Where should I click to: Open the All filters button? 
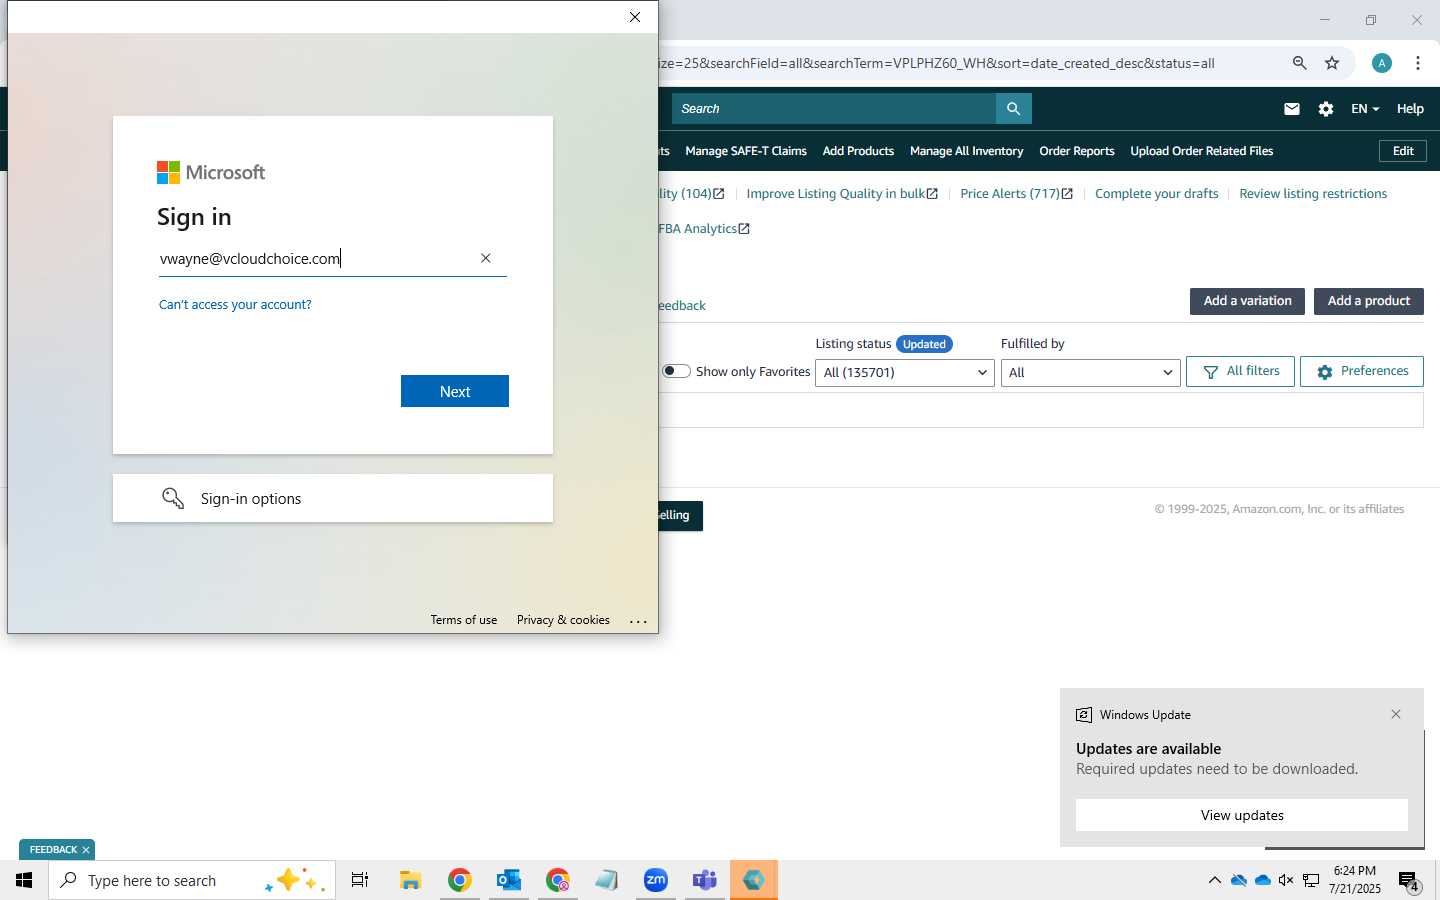click(x=1241, y=372)
